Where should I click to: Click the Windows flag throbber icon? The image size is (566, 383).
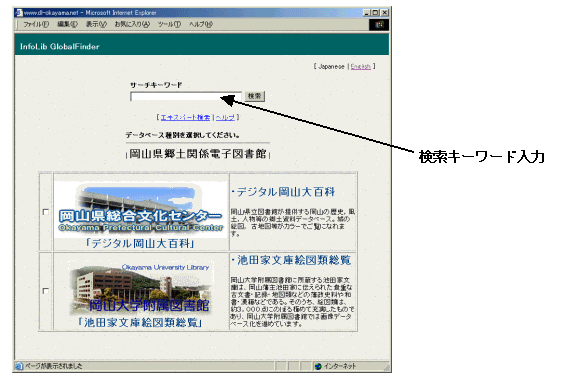coord(379,25)
